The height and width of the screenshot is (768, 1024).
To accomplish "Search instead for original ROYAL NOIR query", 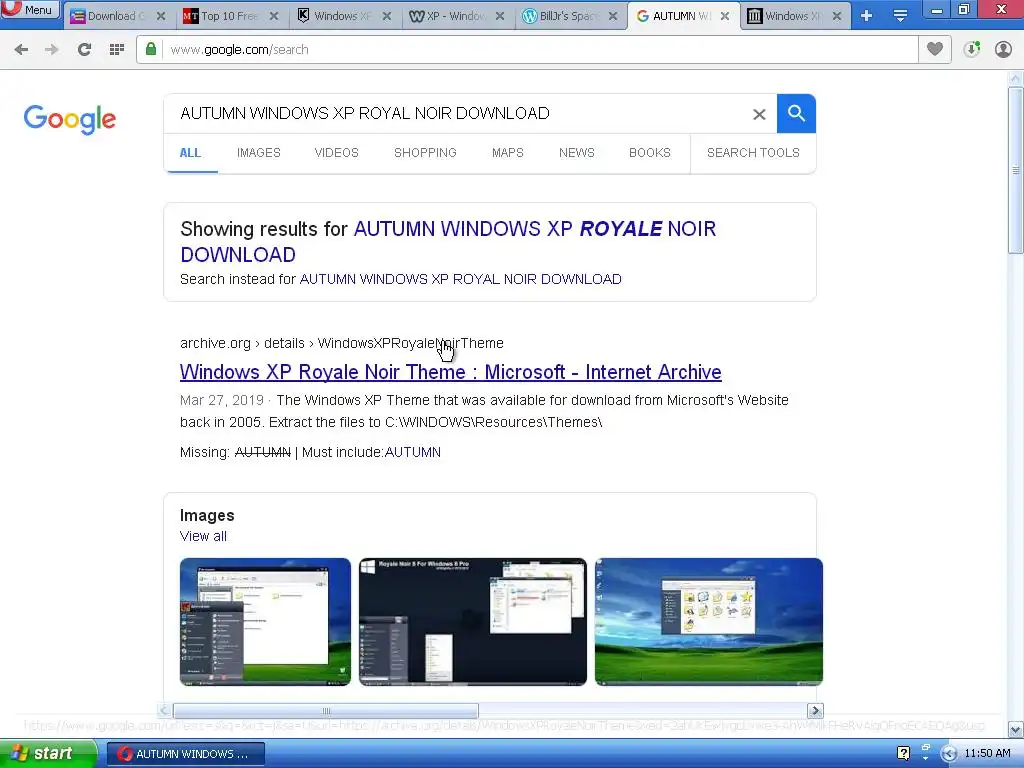I will [x=460, y=280].
